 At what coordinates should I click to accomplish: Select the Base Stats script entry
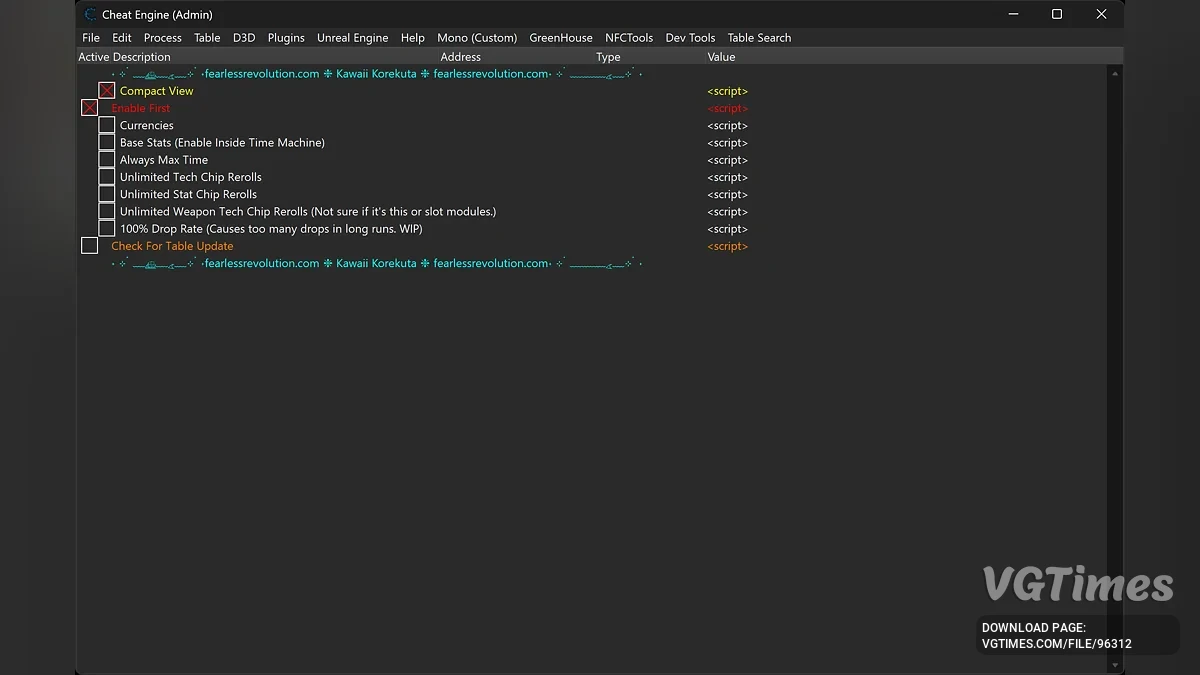click(222, 143)
